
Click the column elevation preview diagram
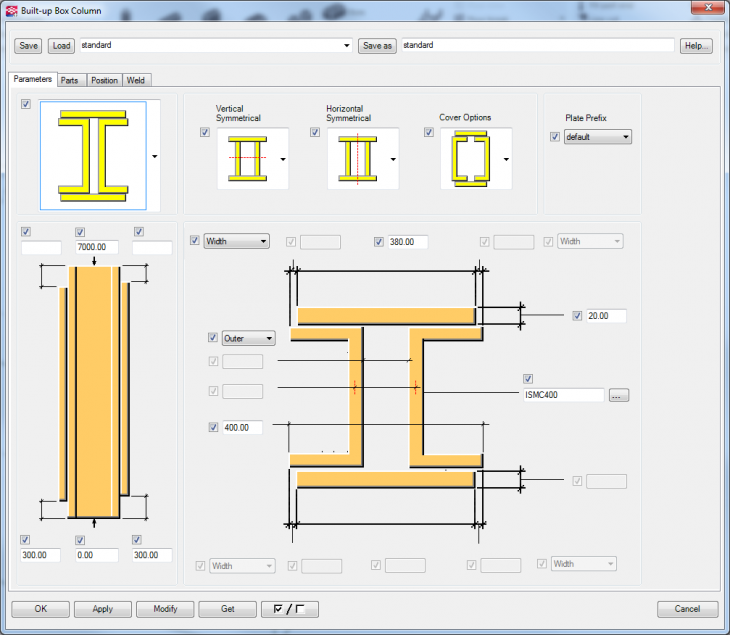94,391
